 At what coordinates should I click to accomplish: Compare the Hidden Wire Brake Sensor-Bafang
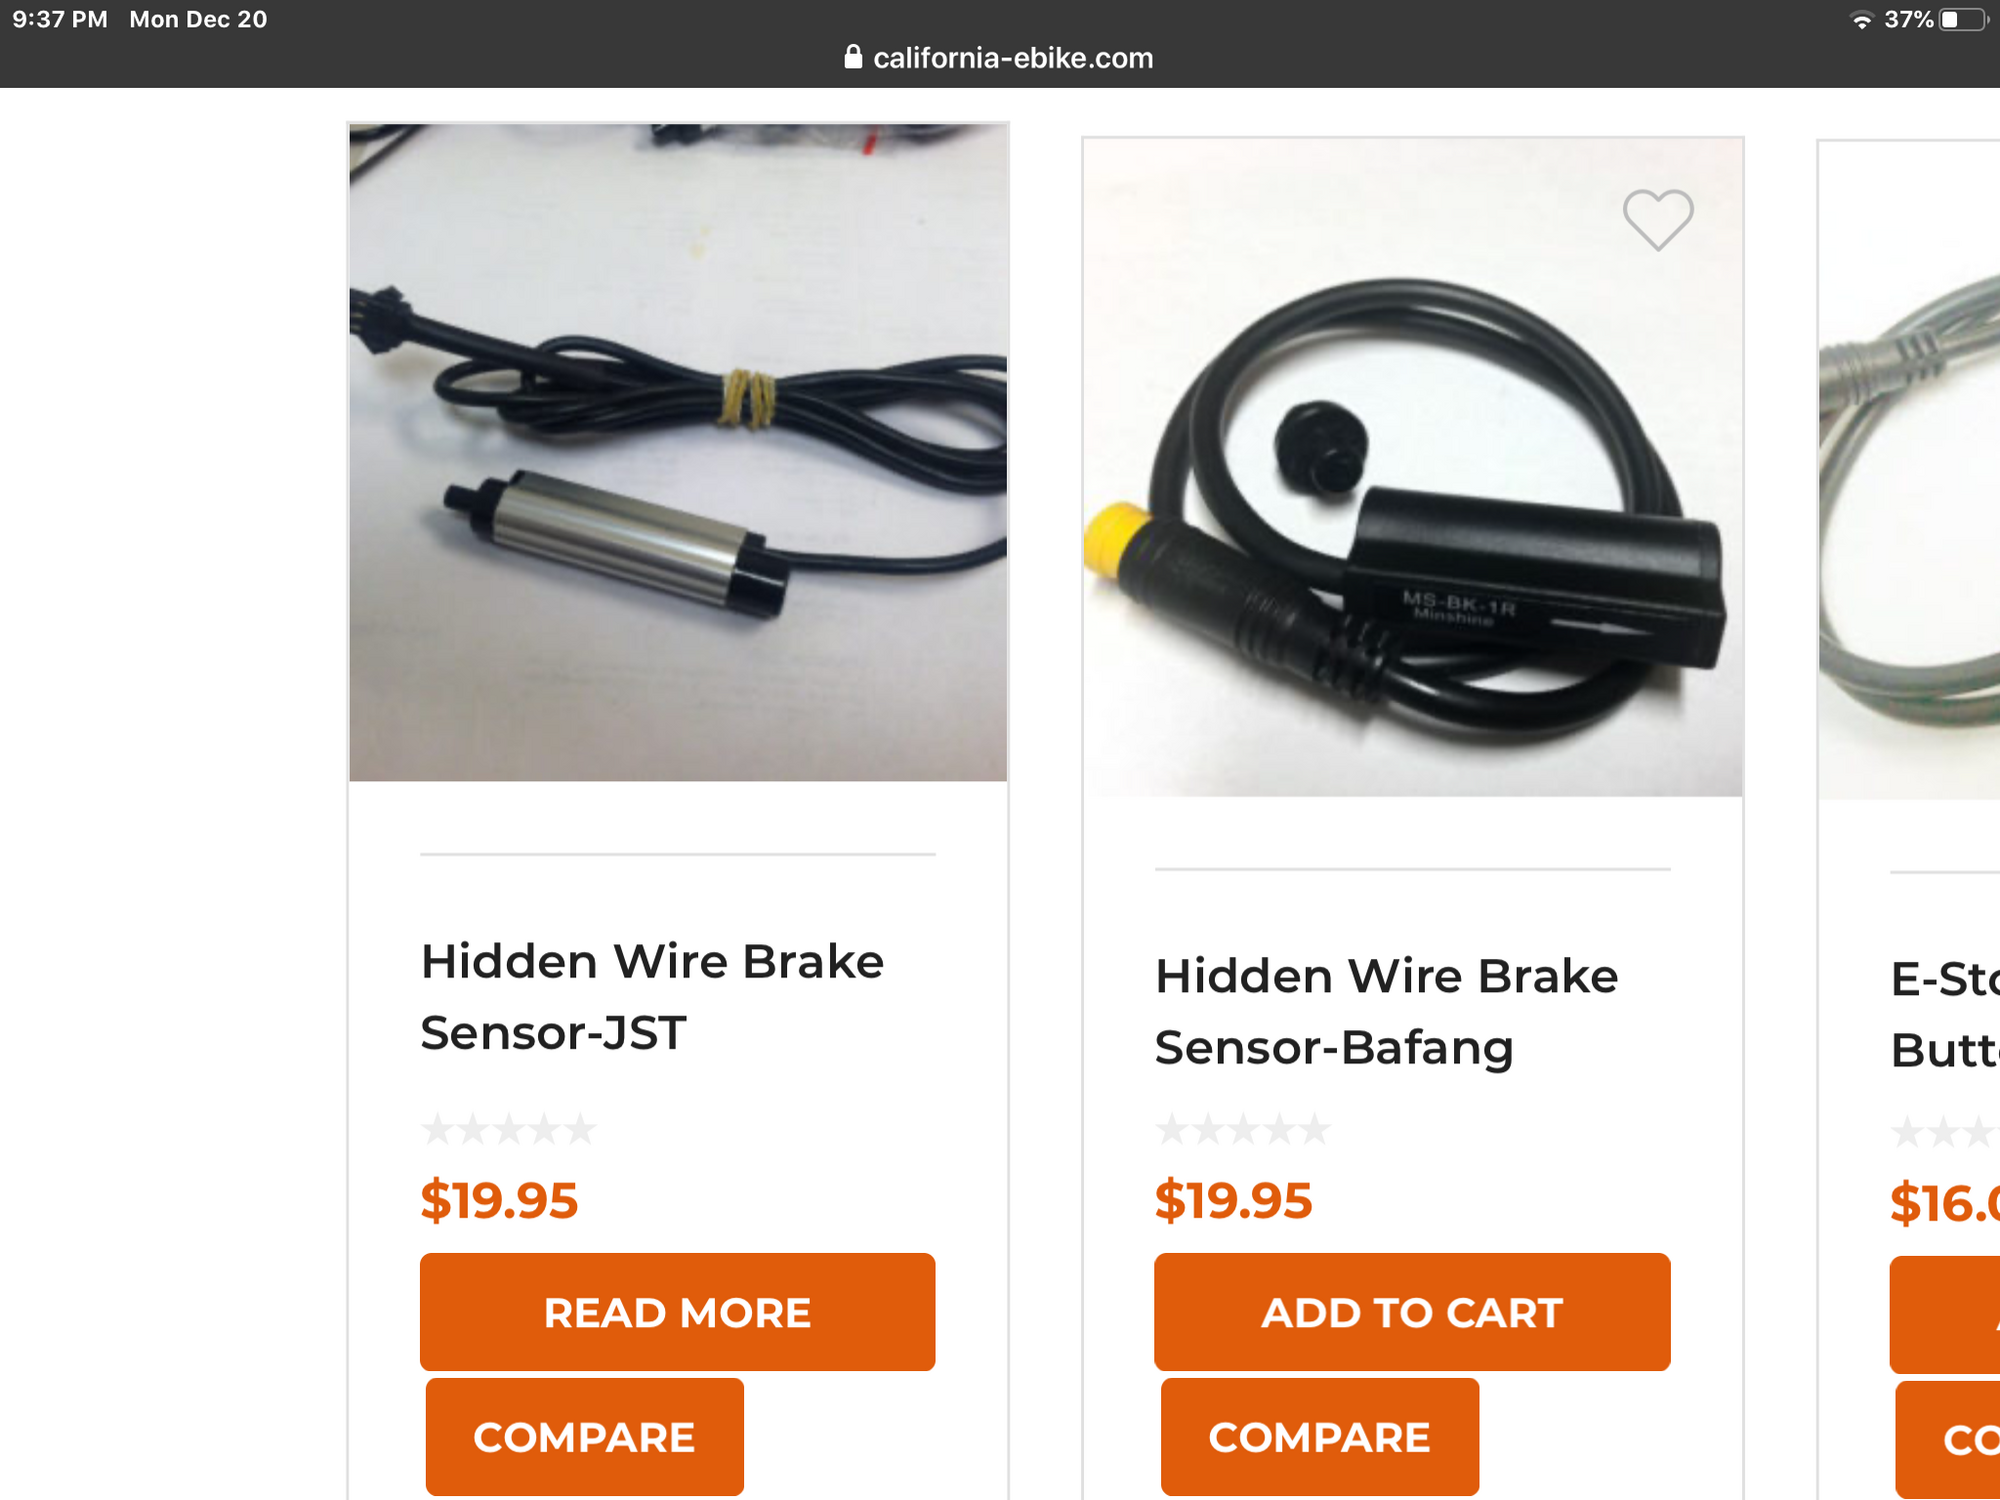tap(1319, 1437)
